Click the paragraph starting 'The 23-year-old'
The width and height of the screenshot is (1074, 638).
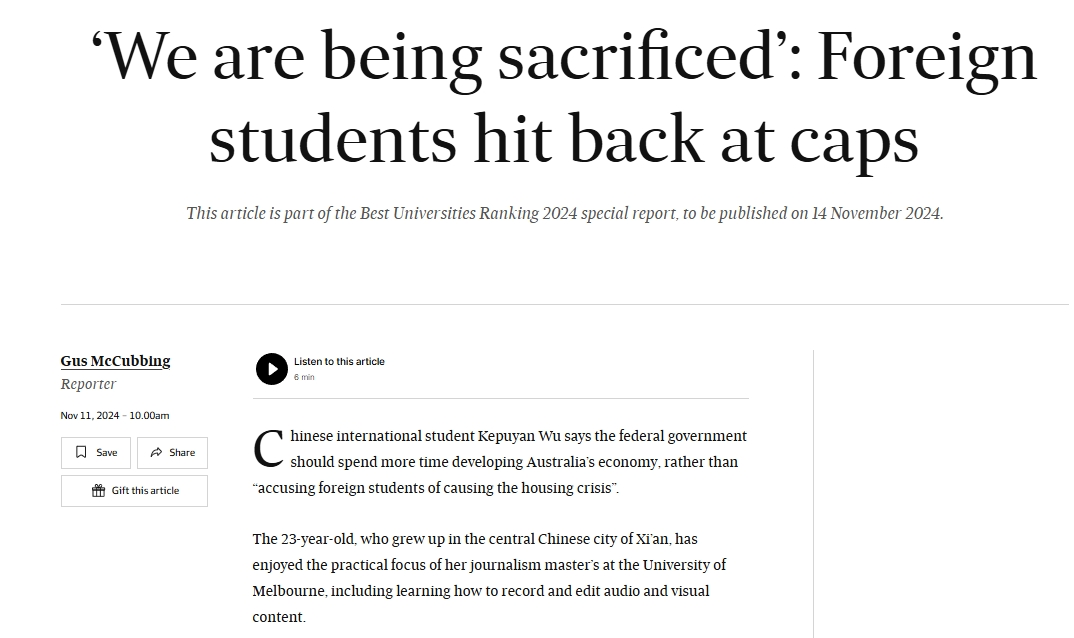489,578
